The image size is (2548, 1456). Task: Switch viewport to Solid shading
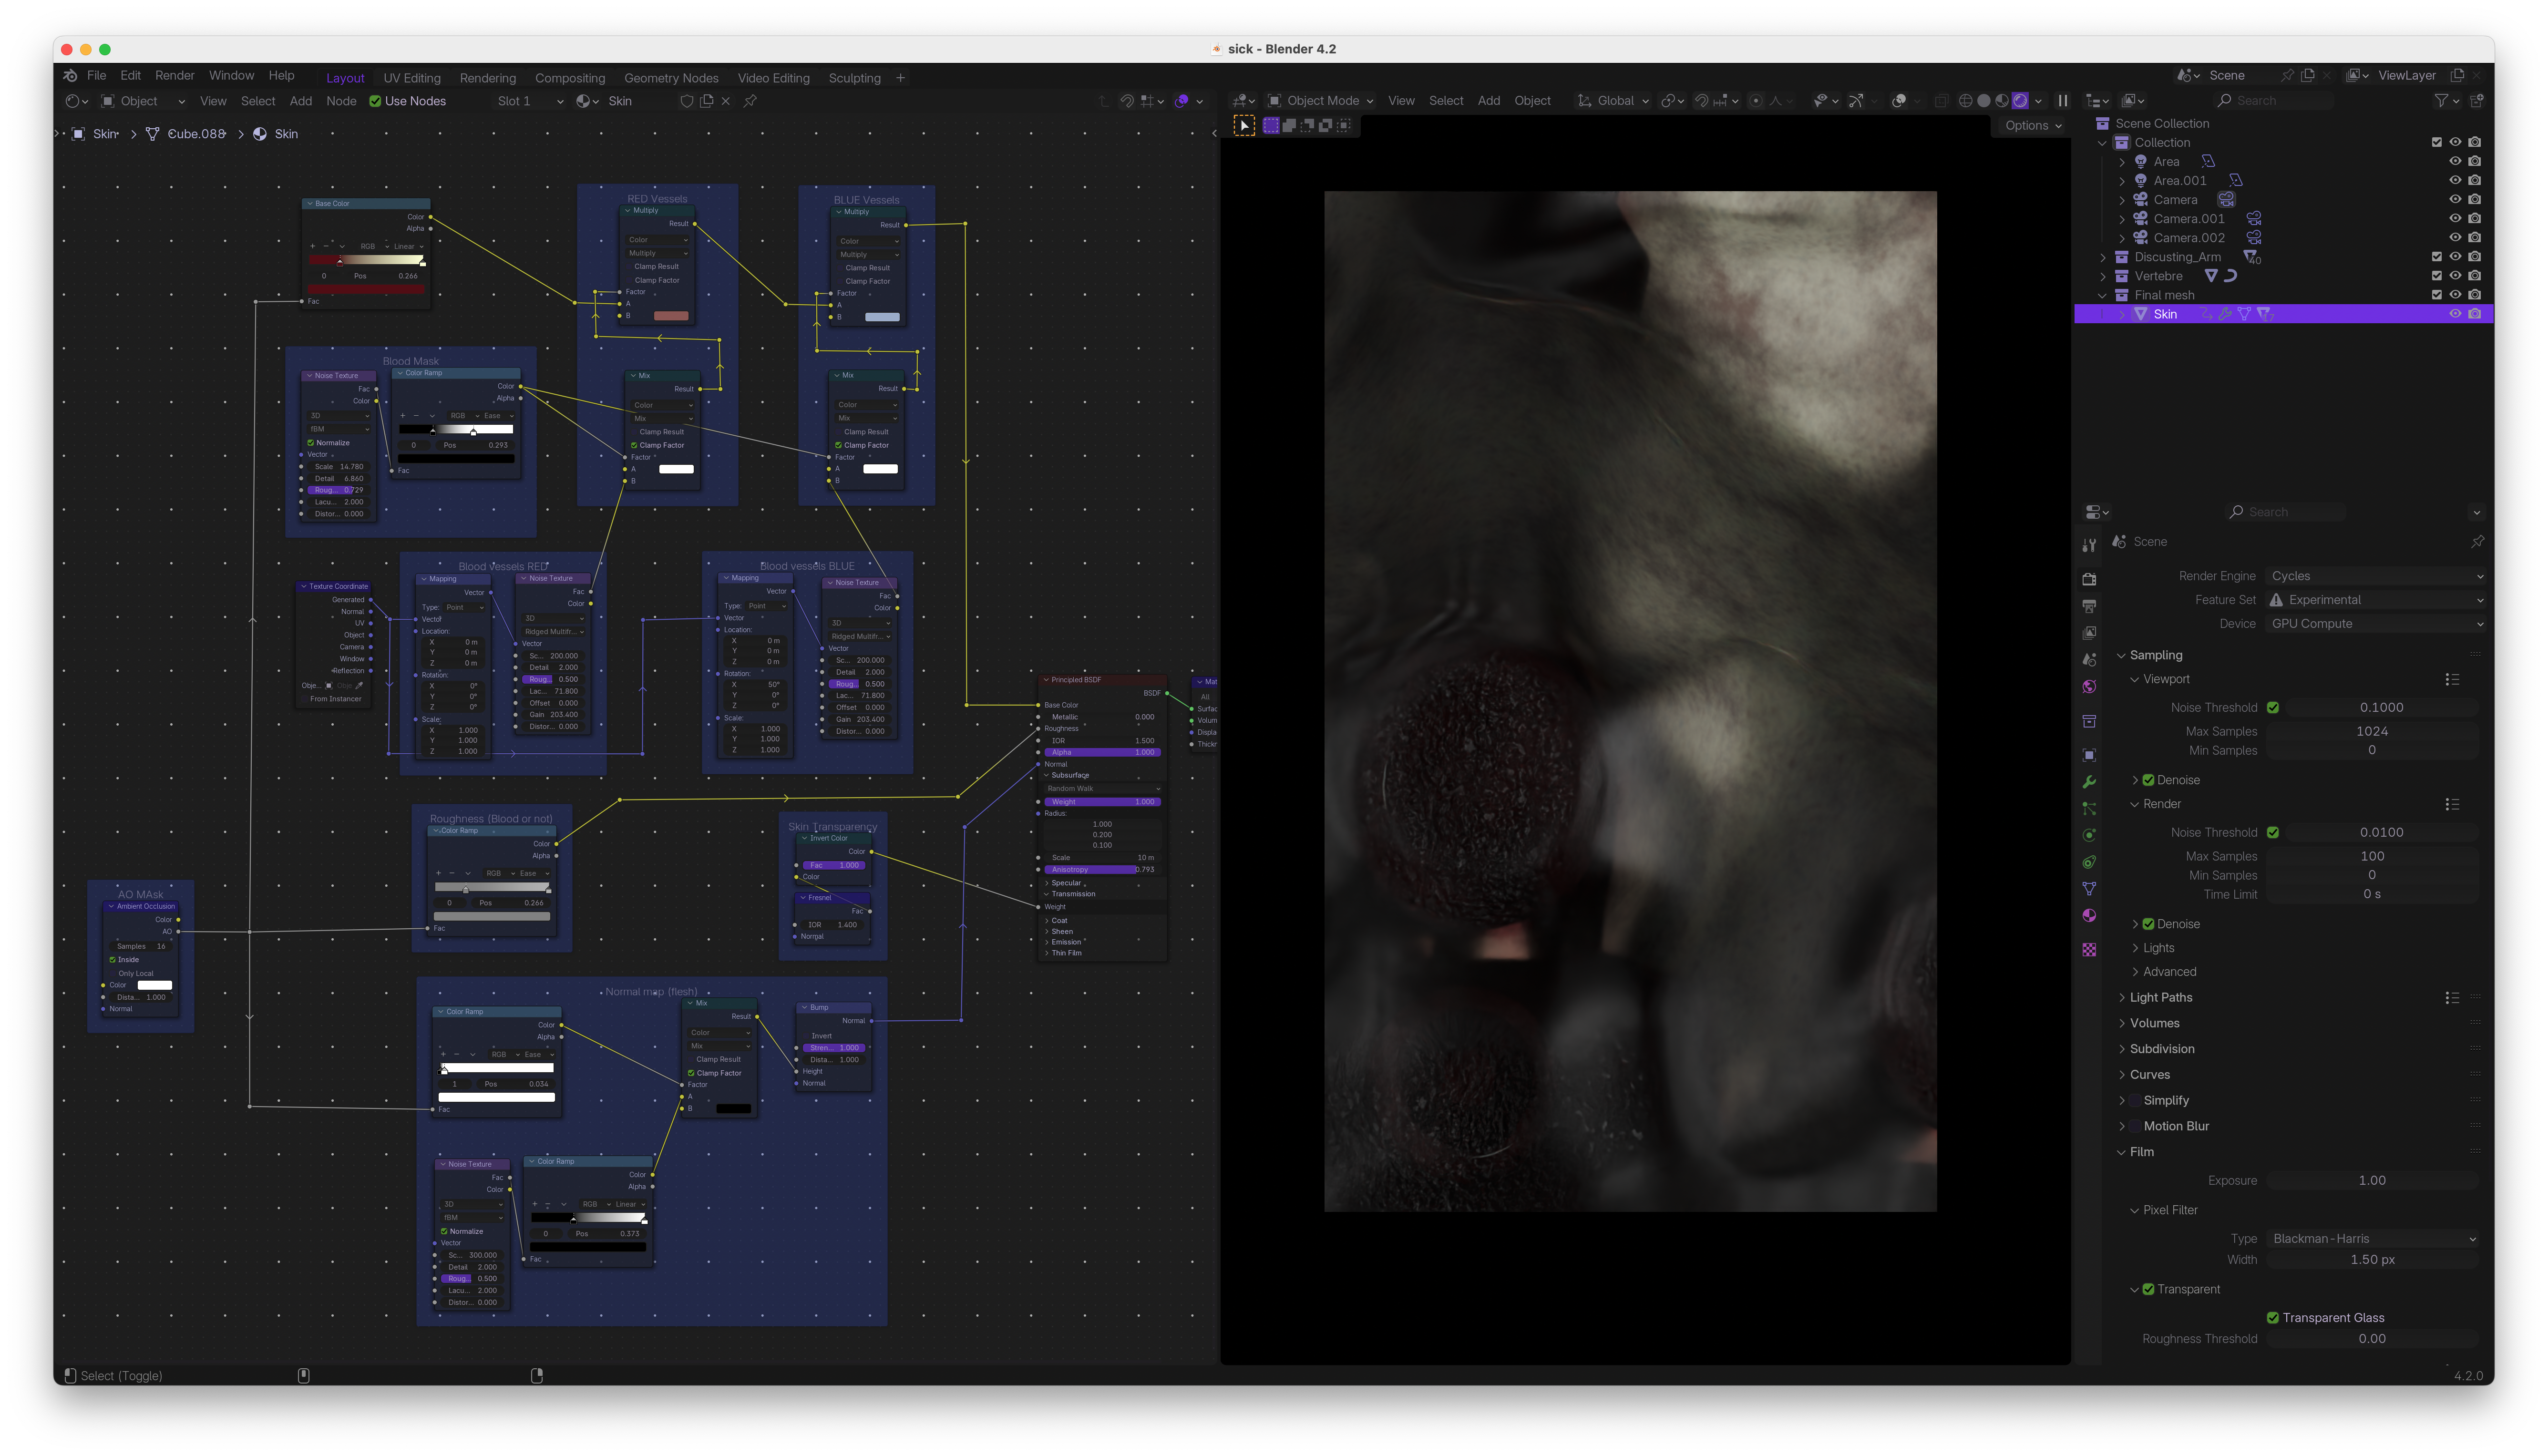point(1984,101)
